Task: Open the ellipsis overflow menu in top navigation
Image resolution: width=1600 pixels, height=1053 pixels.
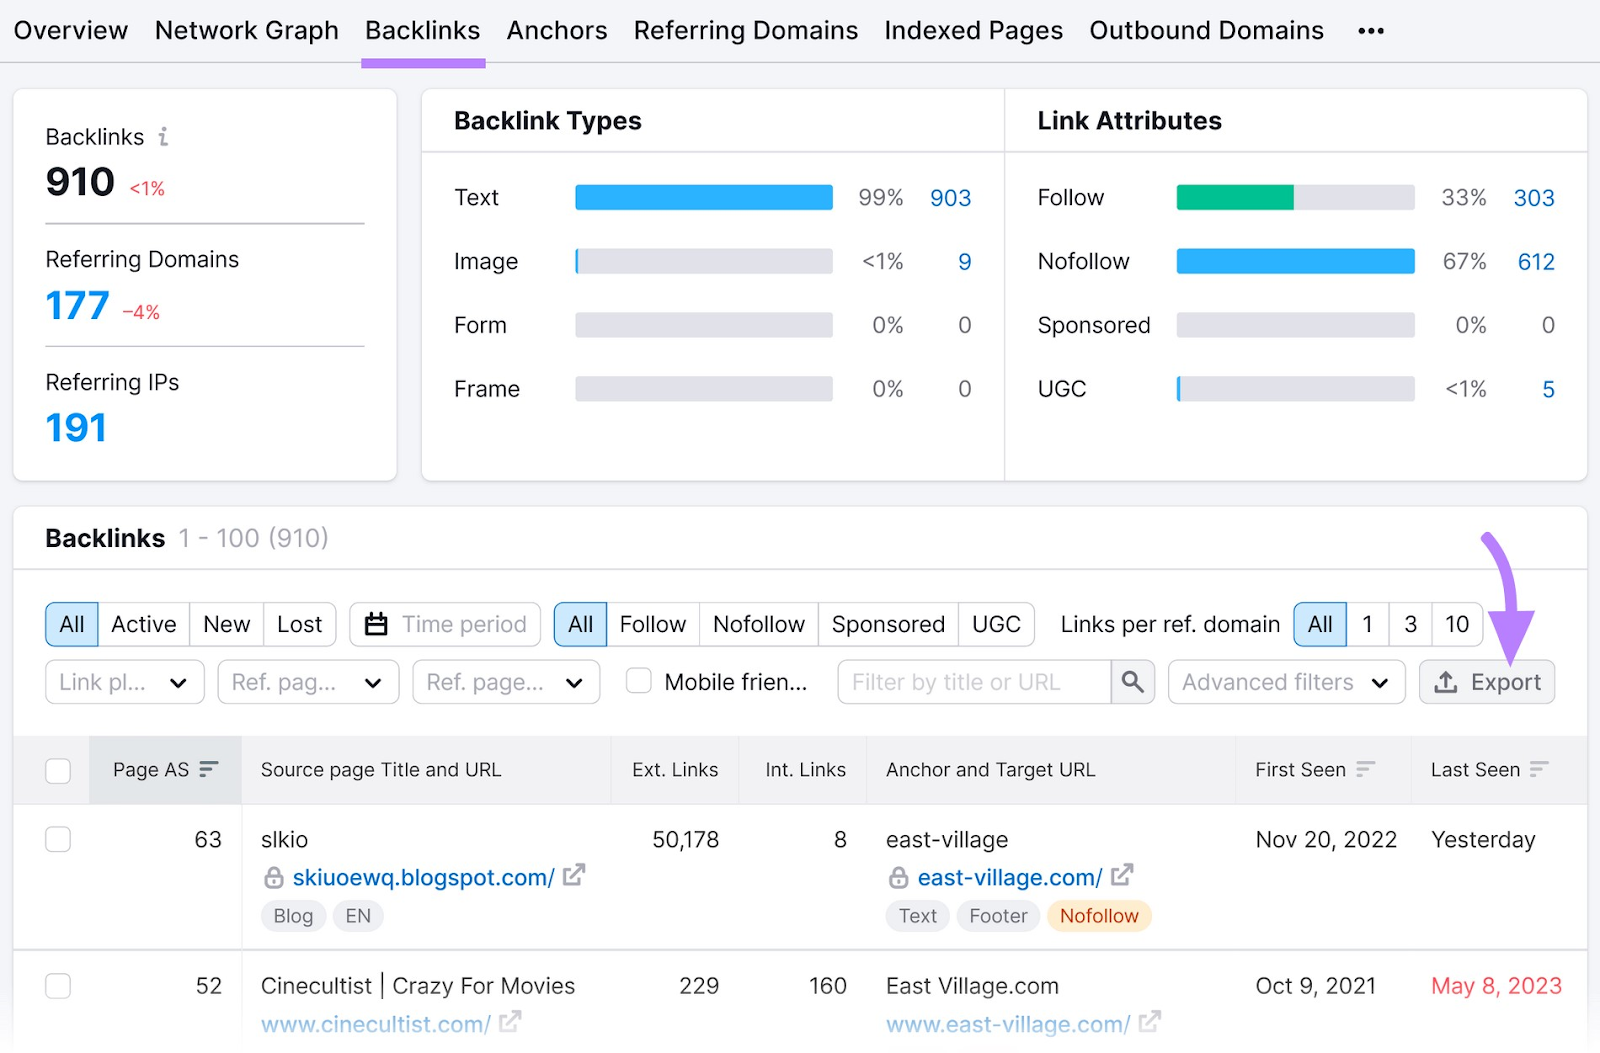Action: [x=1370, y=30]
